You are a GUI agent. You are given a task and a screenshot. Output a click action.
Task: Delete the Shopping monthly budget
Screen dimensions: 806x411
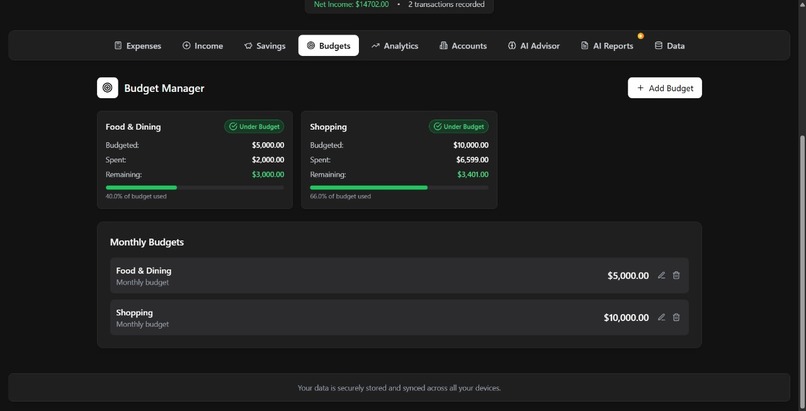[676, 317]
